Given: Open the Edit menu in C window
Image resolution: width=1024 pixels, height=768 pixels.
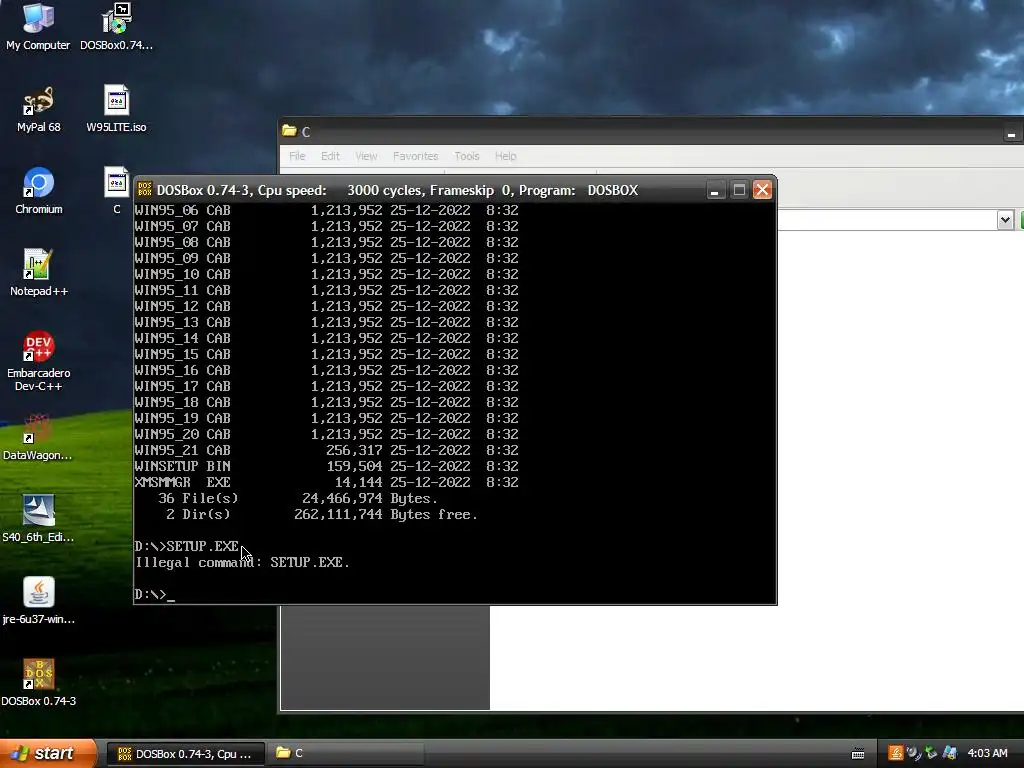Looking at the screenshot, I should (330, 156).
